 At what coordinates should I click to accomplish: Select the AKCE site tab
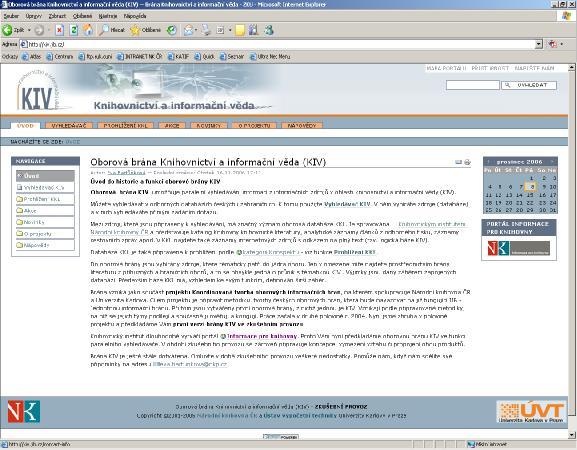point(171,125)
